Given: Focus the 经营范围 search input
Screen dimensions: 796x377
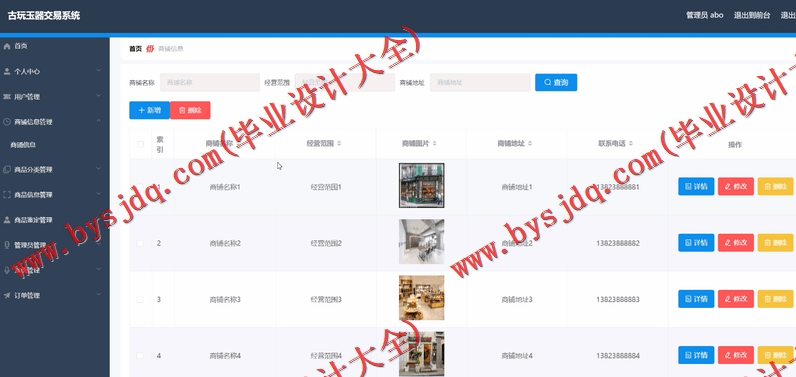Looking at the screenshot, I should 345,82.
